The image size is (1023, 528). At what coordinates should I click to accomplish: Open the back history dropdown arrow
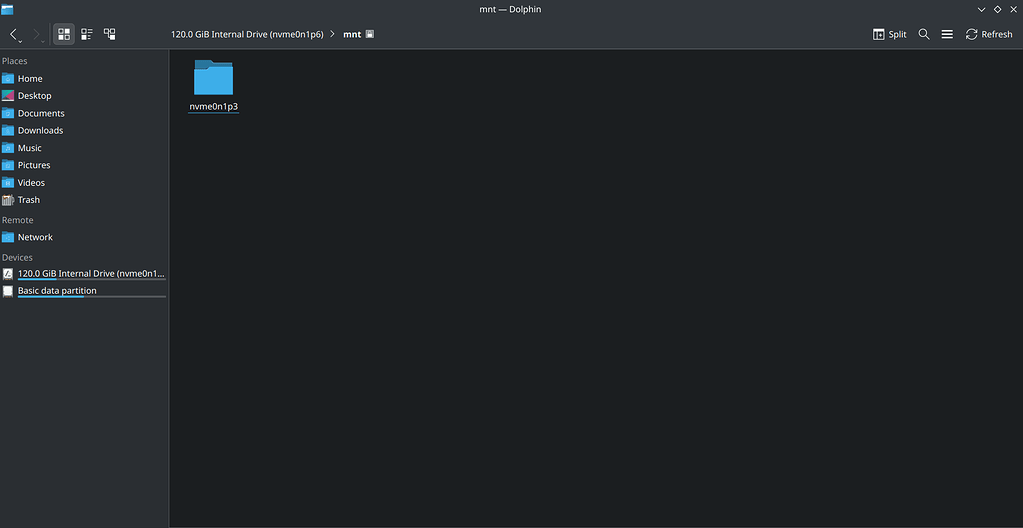click(x=20, y=42)
